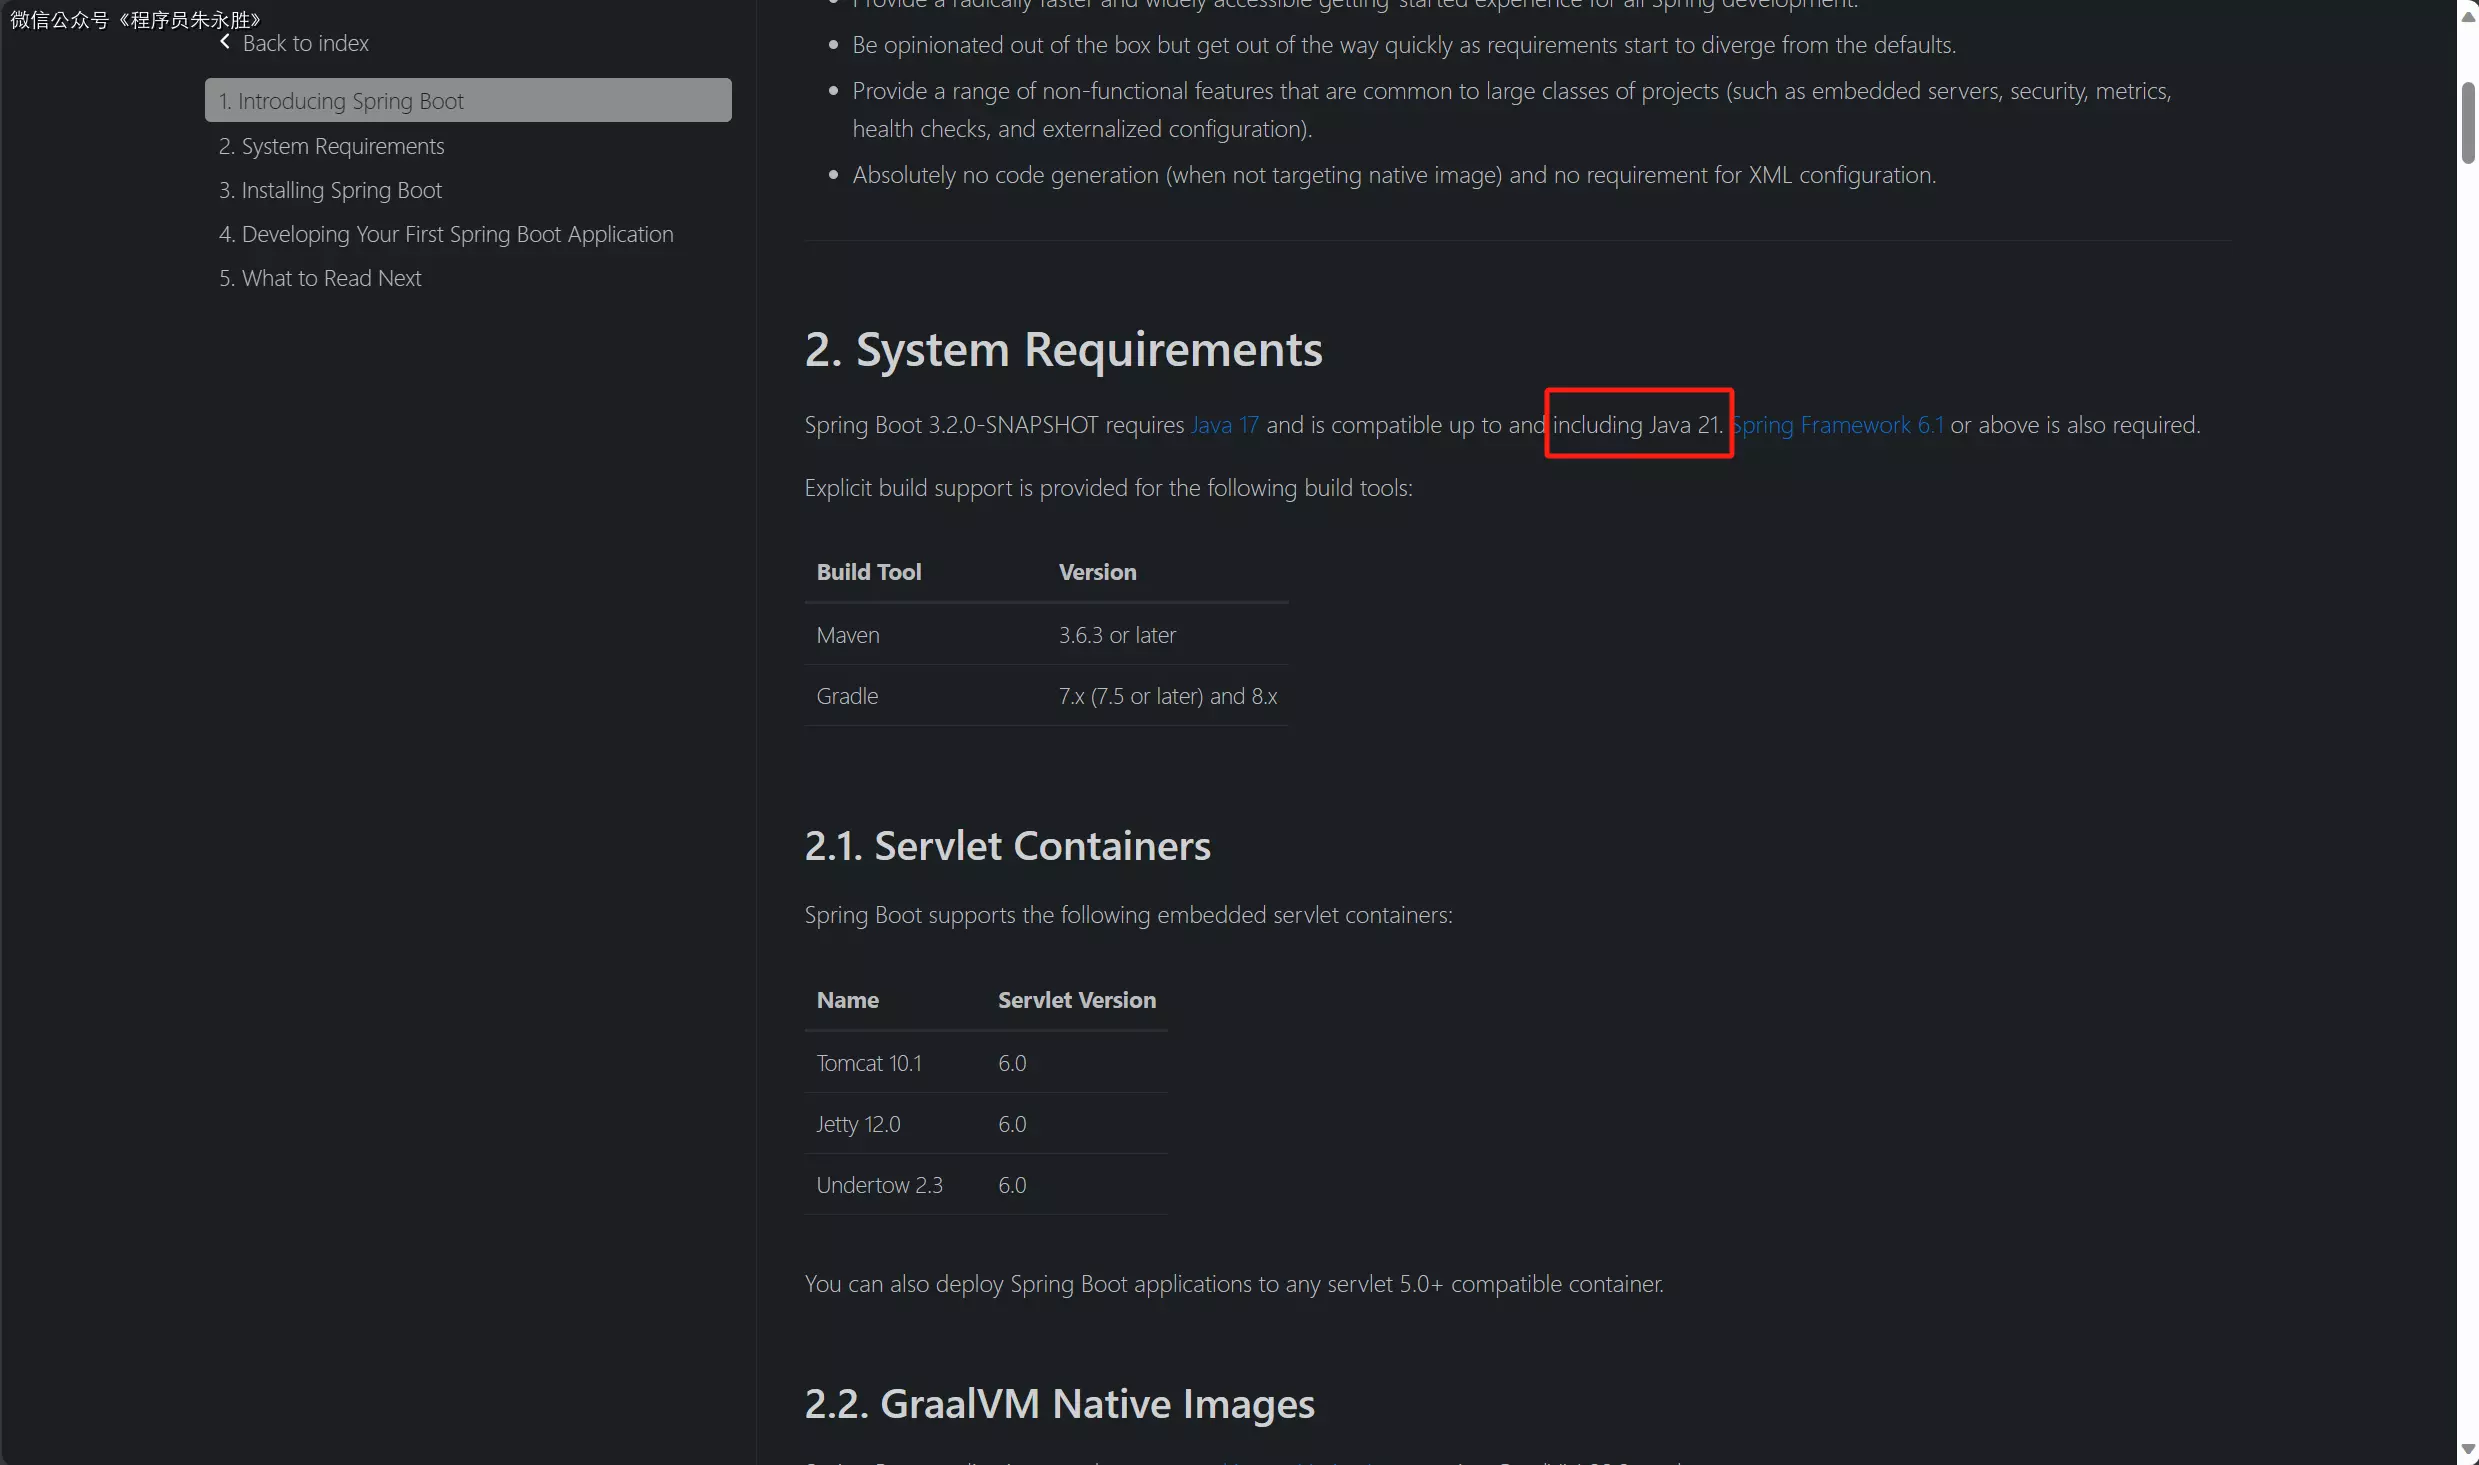Image resolution: width=2479 pixels, height=1465 pixels.
Task: Click the scrollbar up arrow
Action: click(2467, 17)
